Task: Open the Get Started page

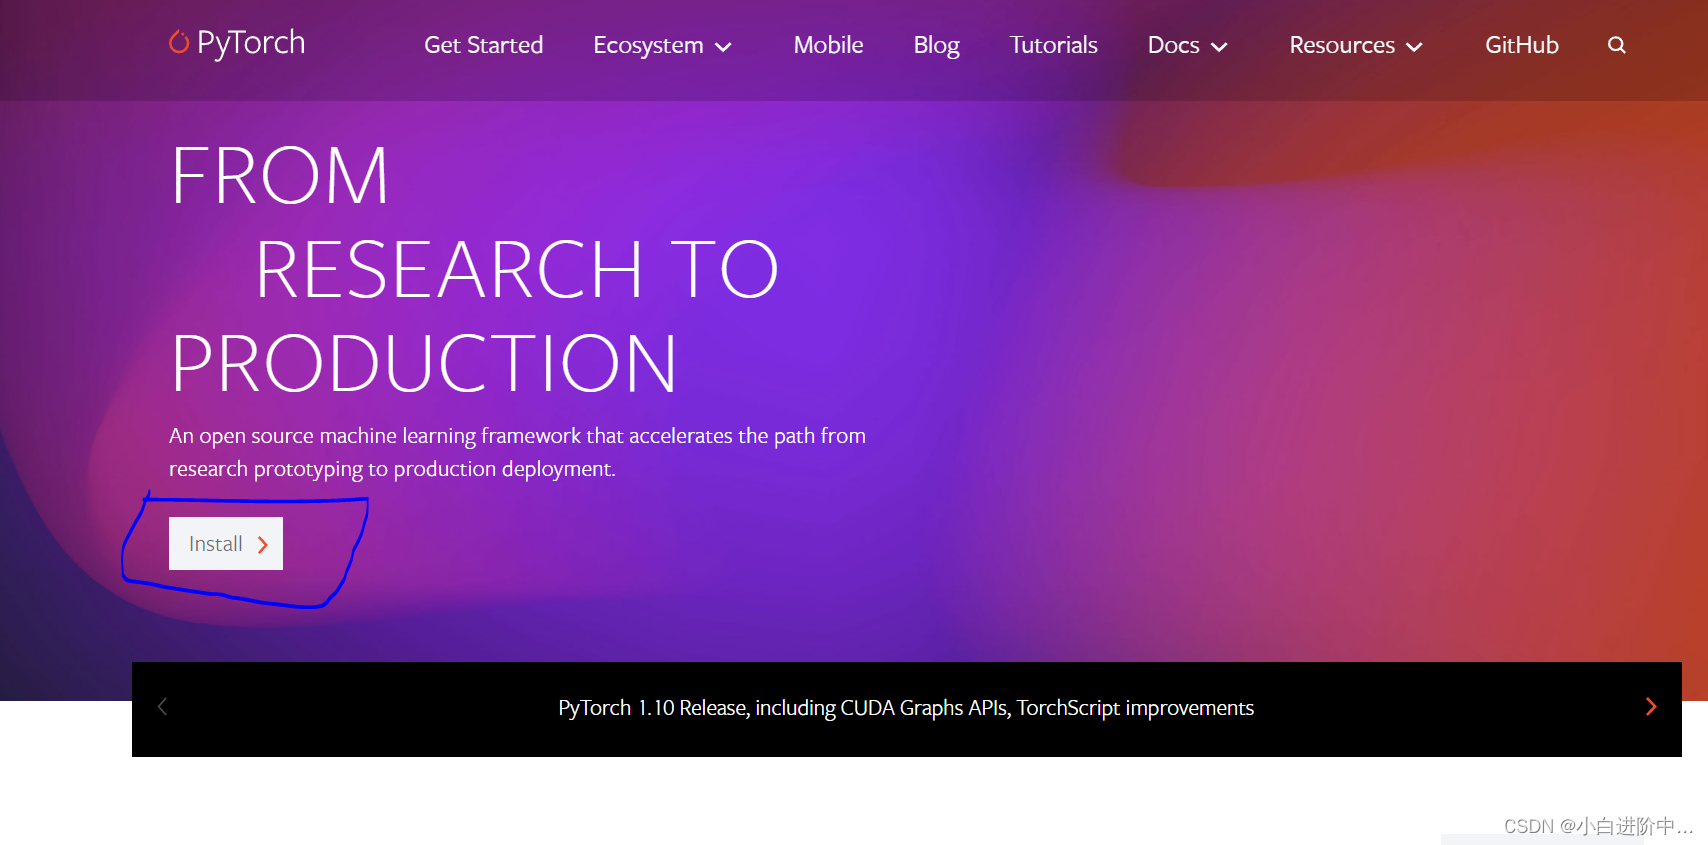Action: point(483,45)
